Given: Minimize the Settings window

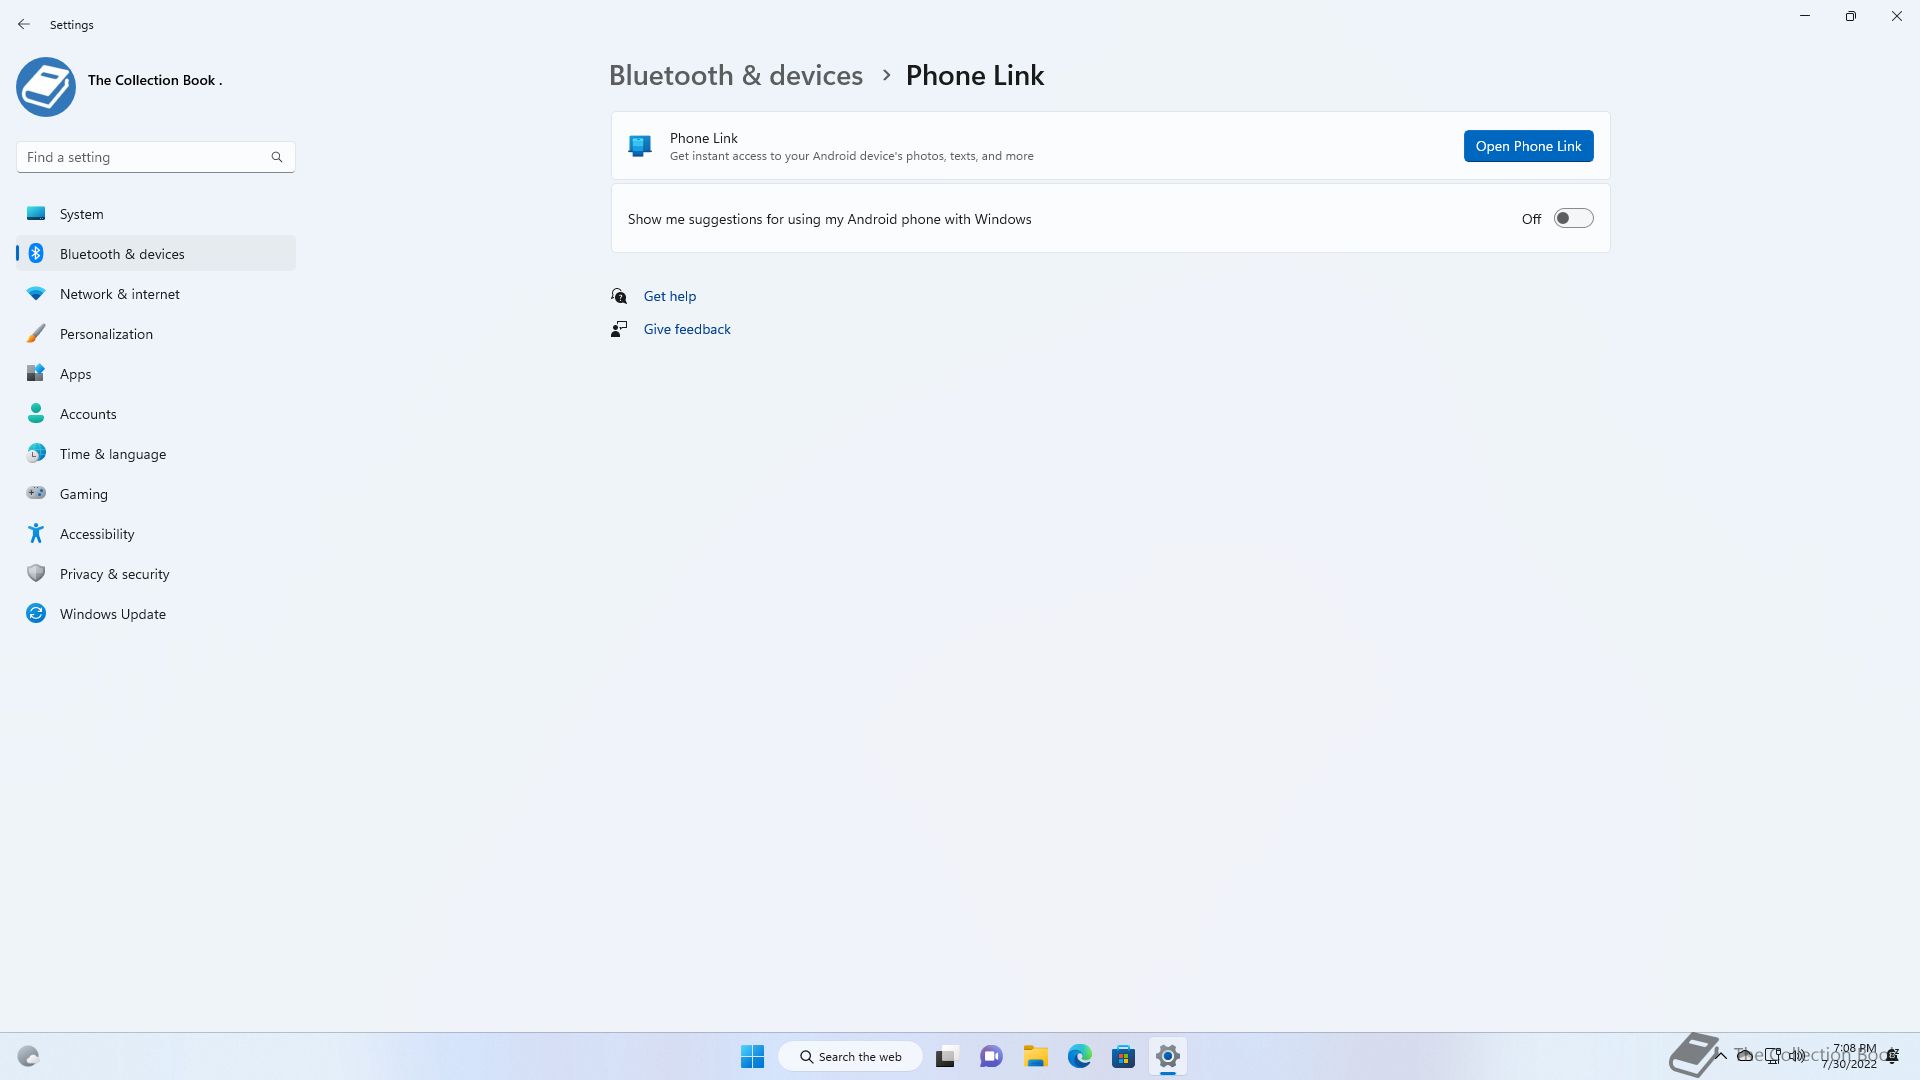Looking at the screenshot, I should point(1805,16).
